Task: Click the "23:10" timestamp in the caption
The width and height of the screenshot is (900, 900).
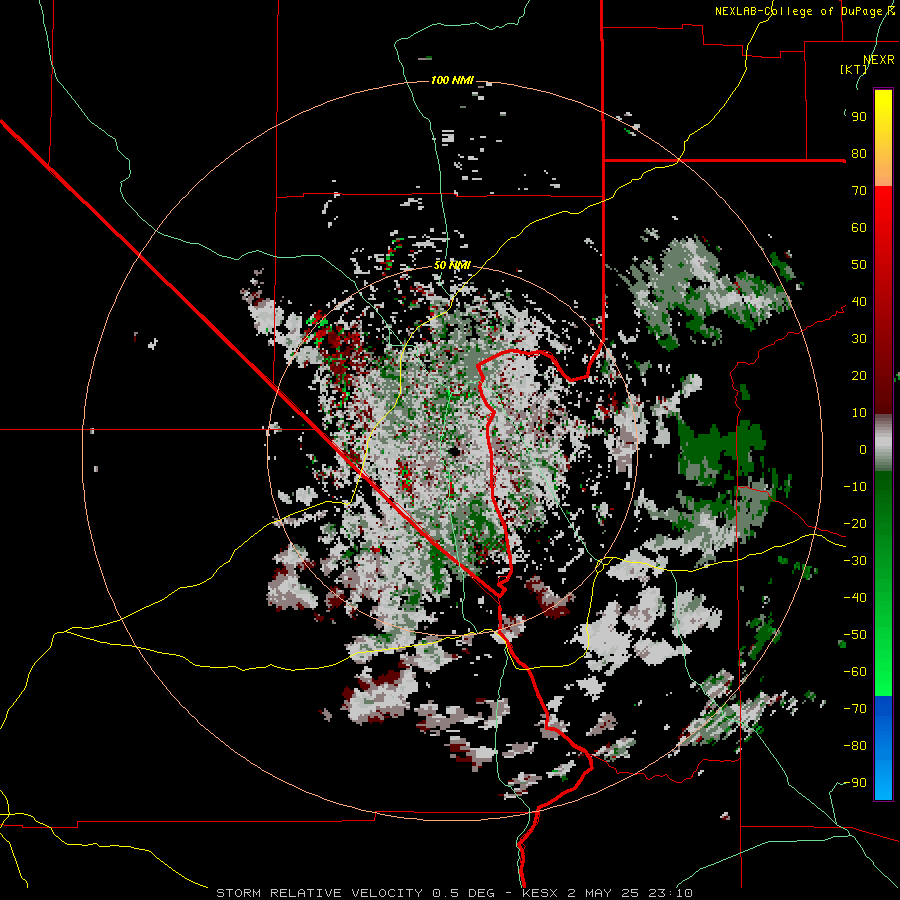Action: click(x=669, y=893)
